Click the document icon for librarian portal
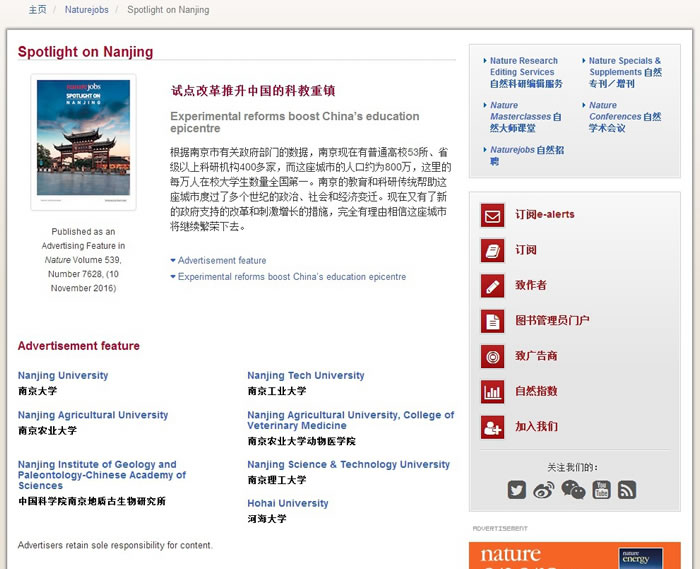This screenshot has height=569, width=700. click(492, 321)
